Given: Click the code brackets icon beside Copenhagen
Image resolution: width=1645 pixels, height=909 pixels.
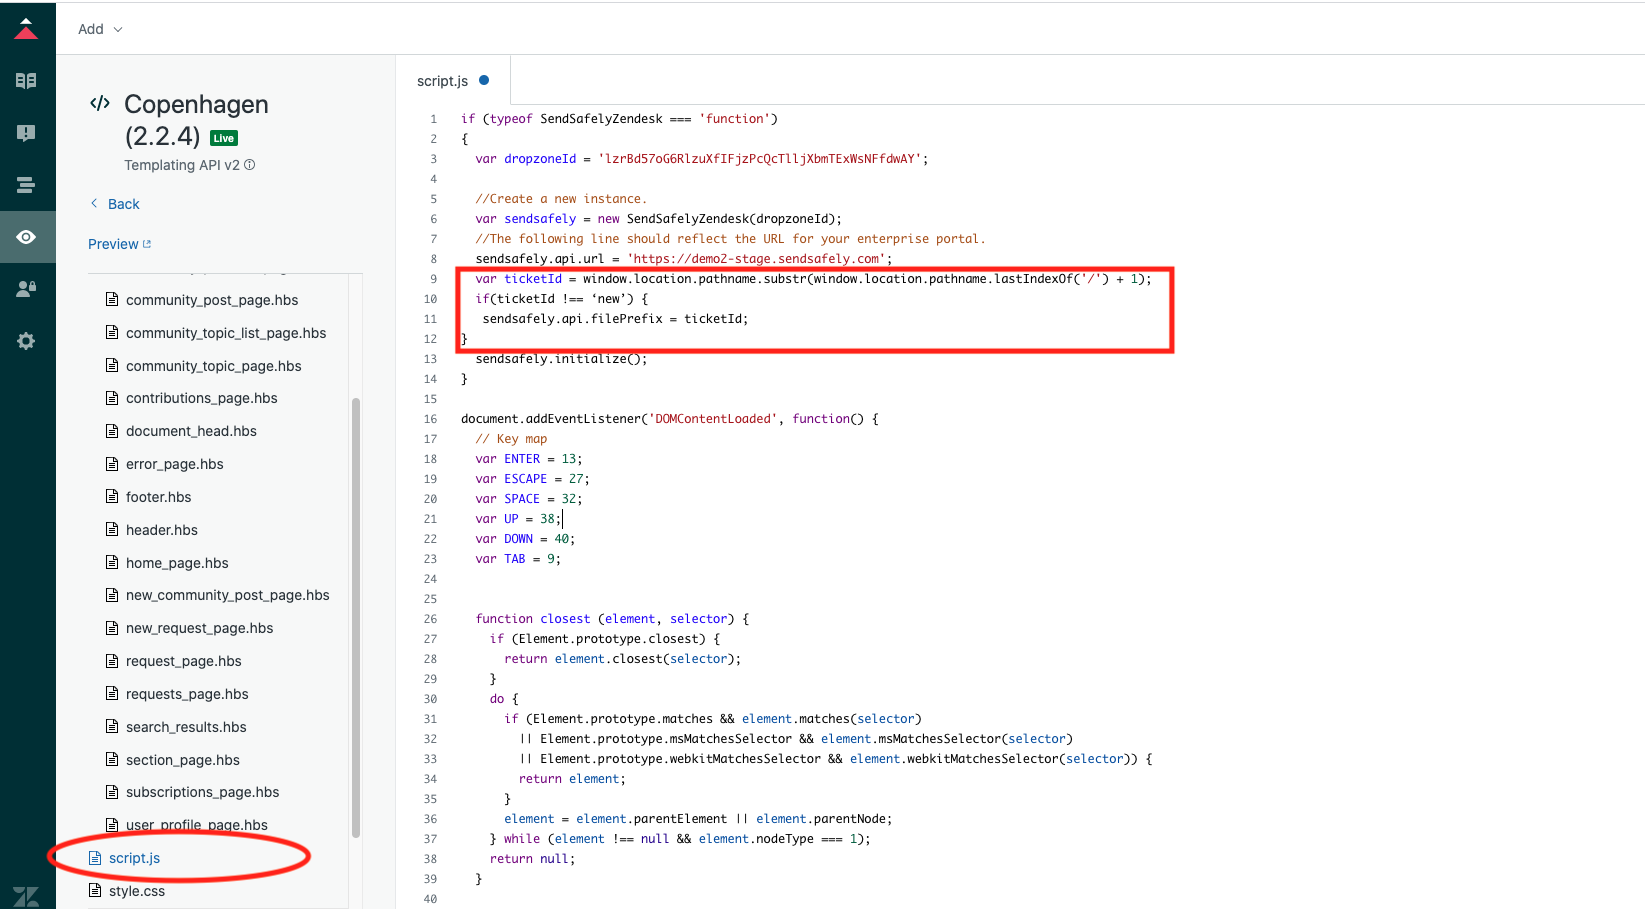Looking at the screenshot, I should 100,103.
